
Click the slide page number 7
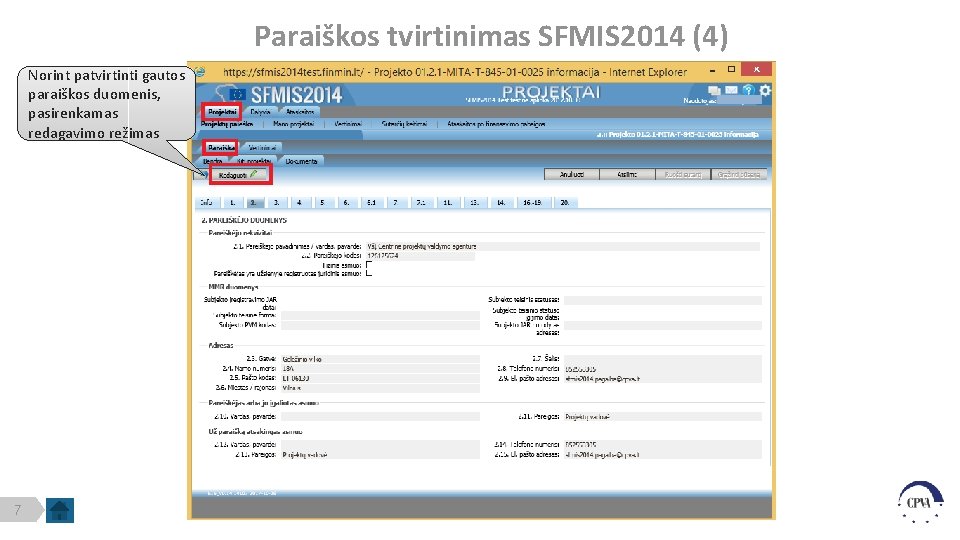point(18,509)
